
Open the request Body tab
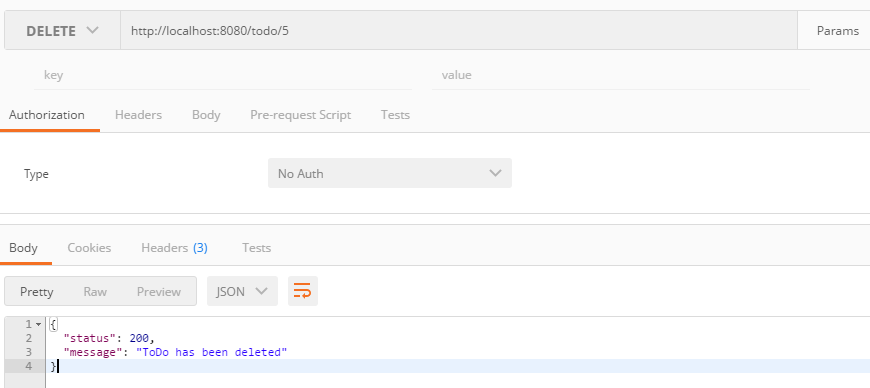tap(206, 115)
